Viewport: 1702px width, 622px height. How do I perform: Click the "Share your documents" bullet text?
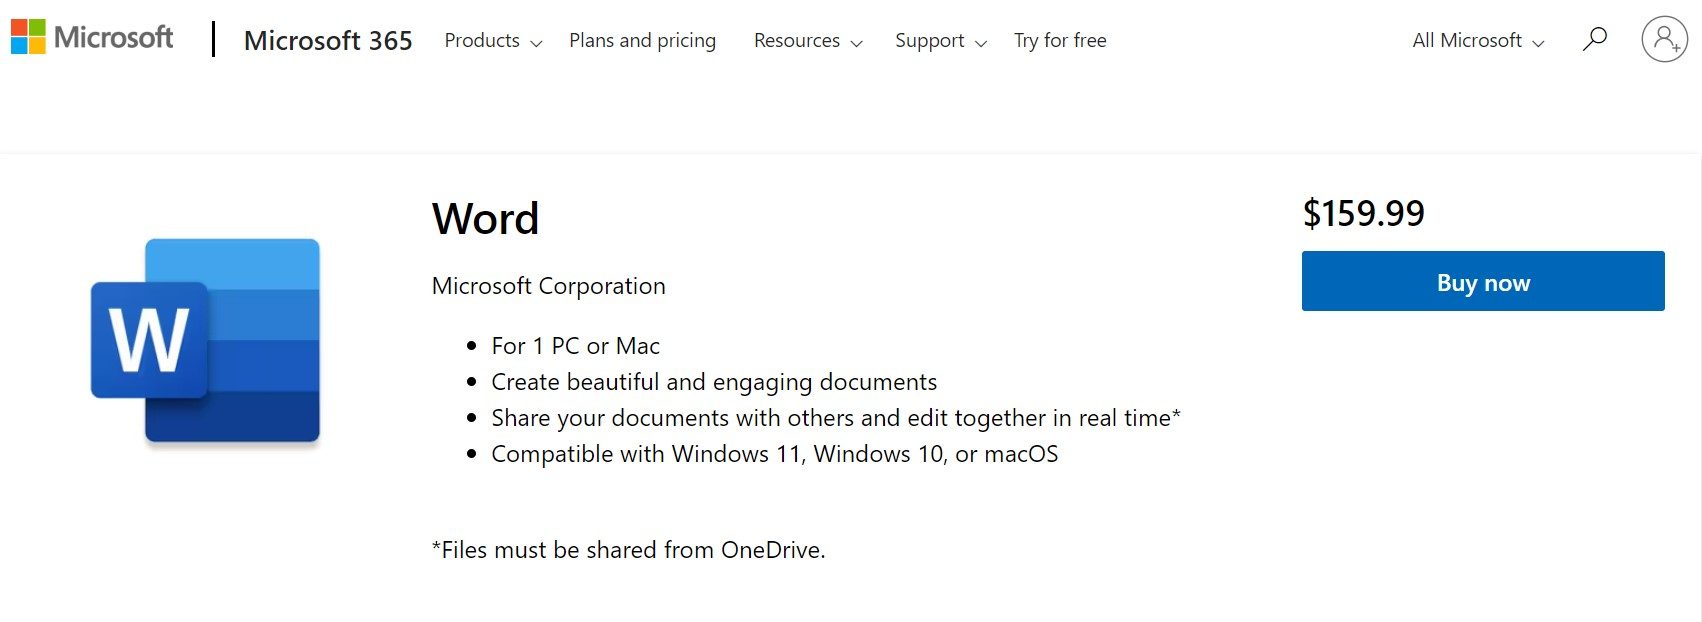pos(835,418)
